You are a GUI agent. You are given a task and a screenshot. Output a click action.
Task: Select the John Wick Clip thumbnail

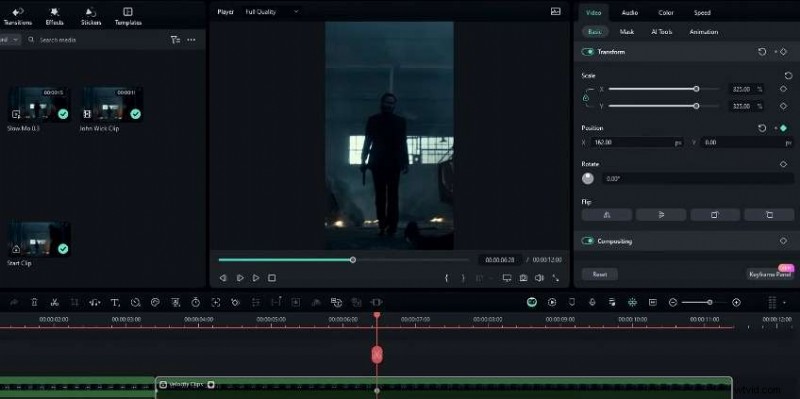111,104
